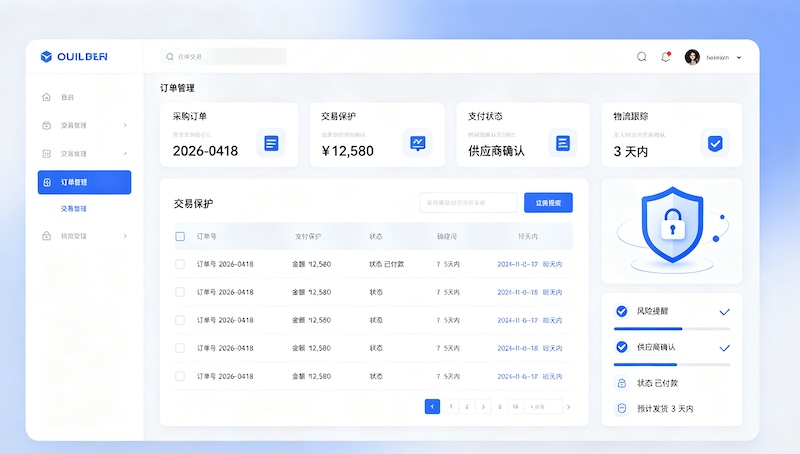This screenshot has height=454, width=800.
Task: Go to page 3 in pagination
Action: [483, 407]
